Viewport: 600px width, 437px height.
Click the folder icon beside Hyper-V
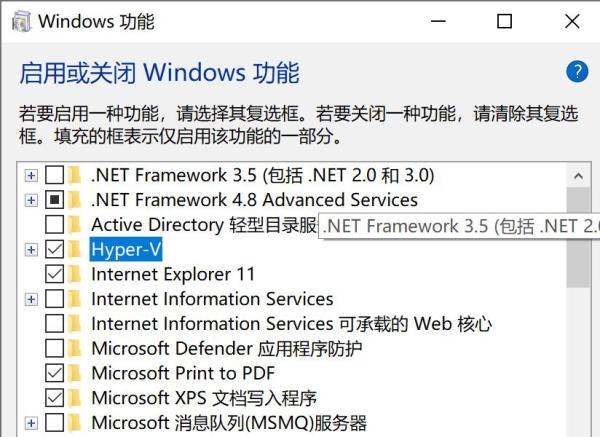[75, 249]
